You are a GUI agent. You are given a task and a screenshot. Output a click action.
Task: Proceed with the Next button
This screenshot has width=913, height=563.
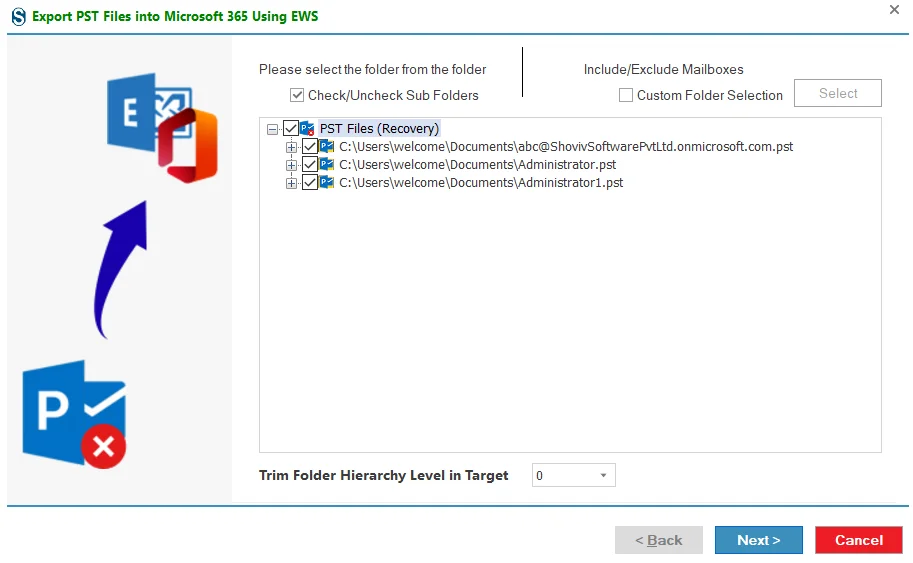click(759, 540)
